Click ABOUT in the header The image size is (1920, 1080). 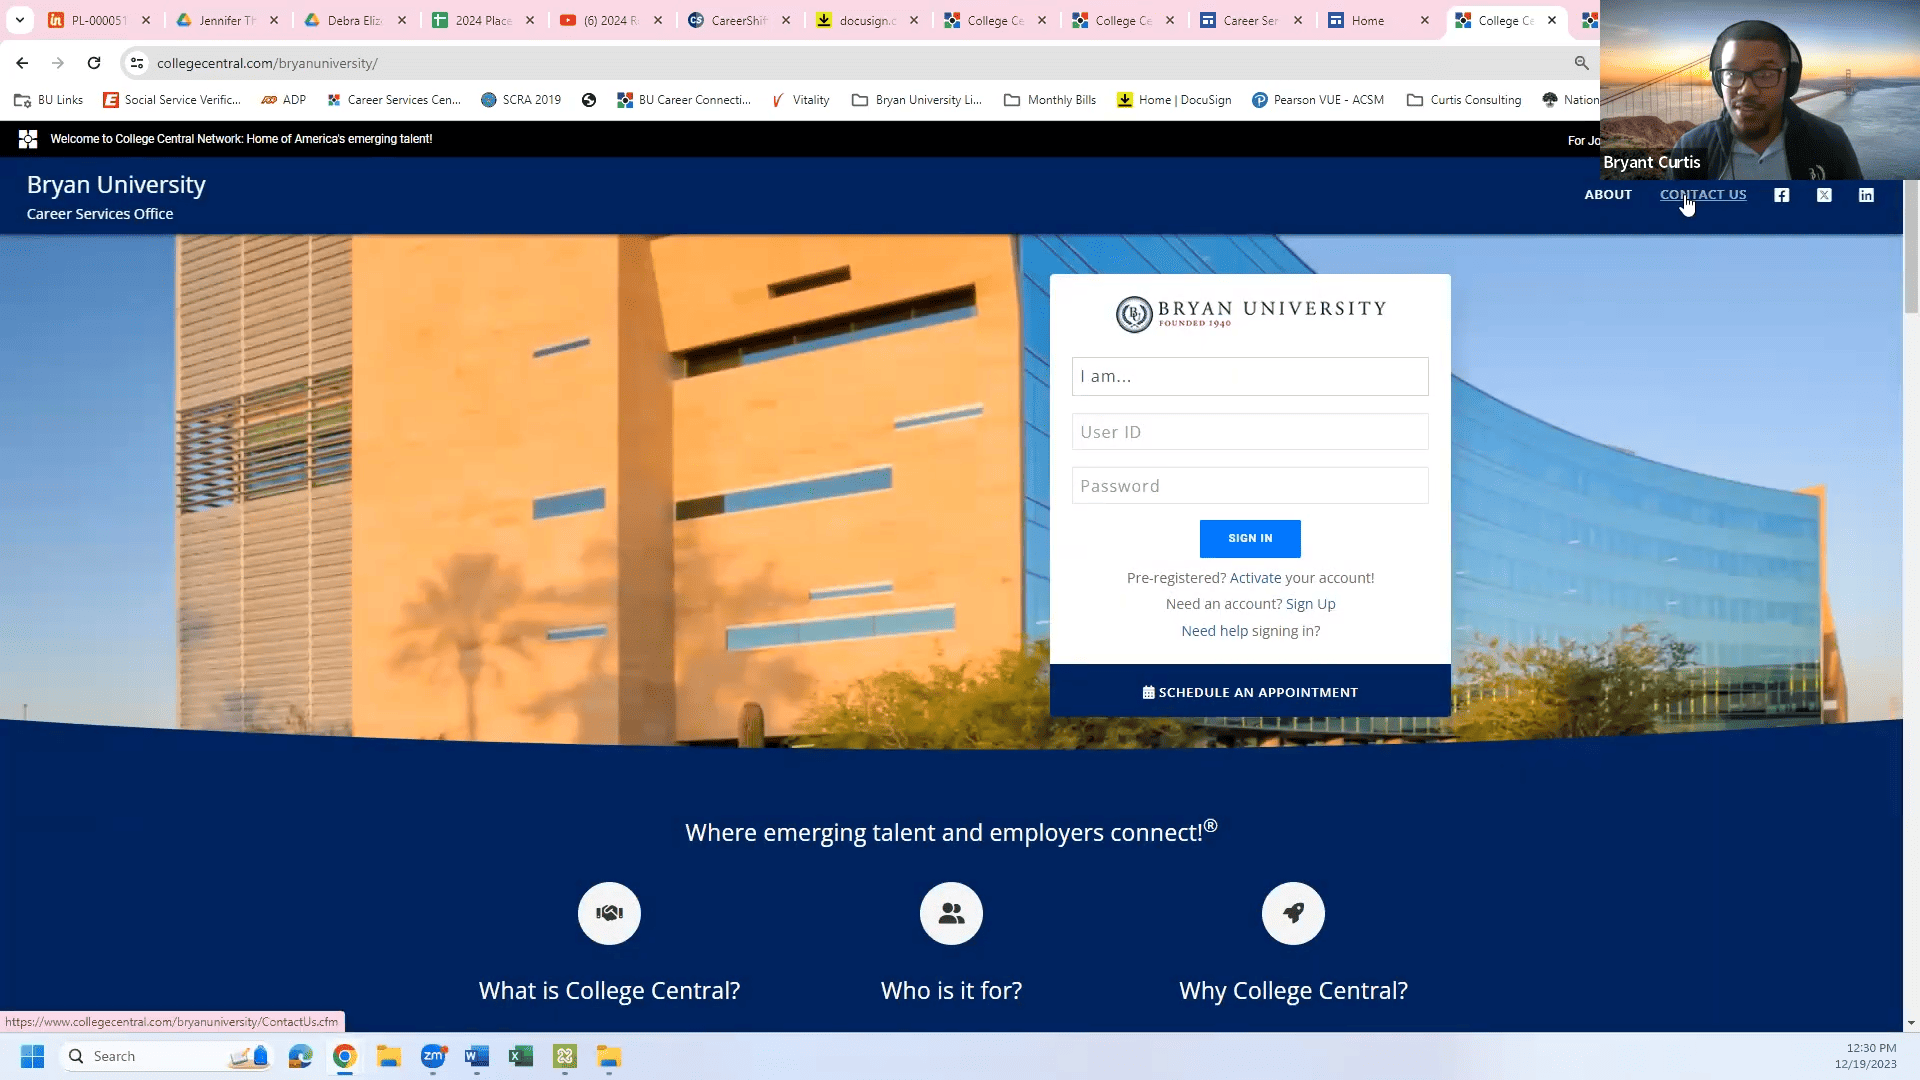pyautogui.click(x=1608, y=195)
